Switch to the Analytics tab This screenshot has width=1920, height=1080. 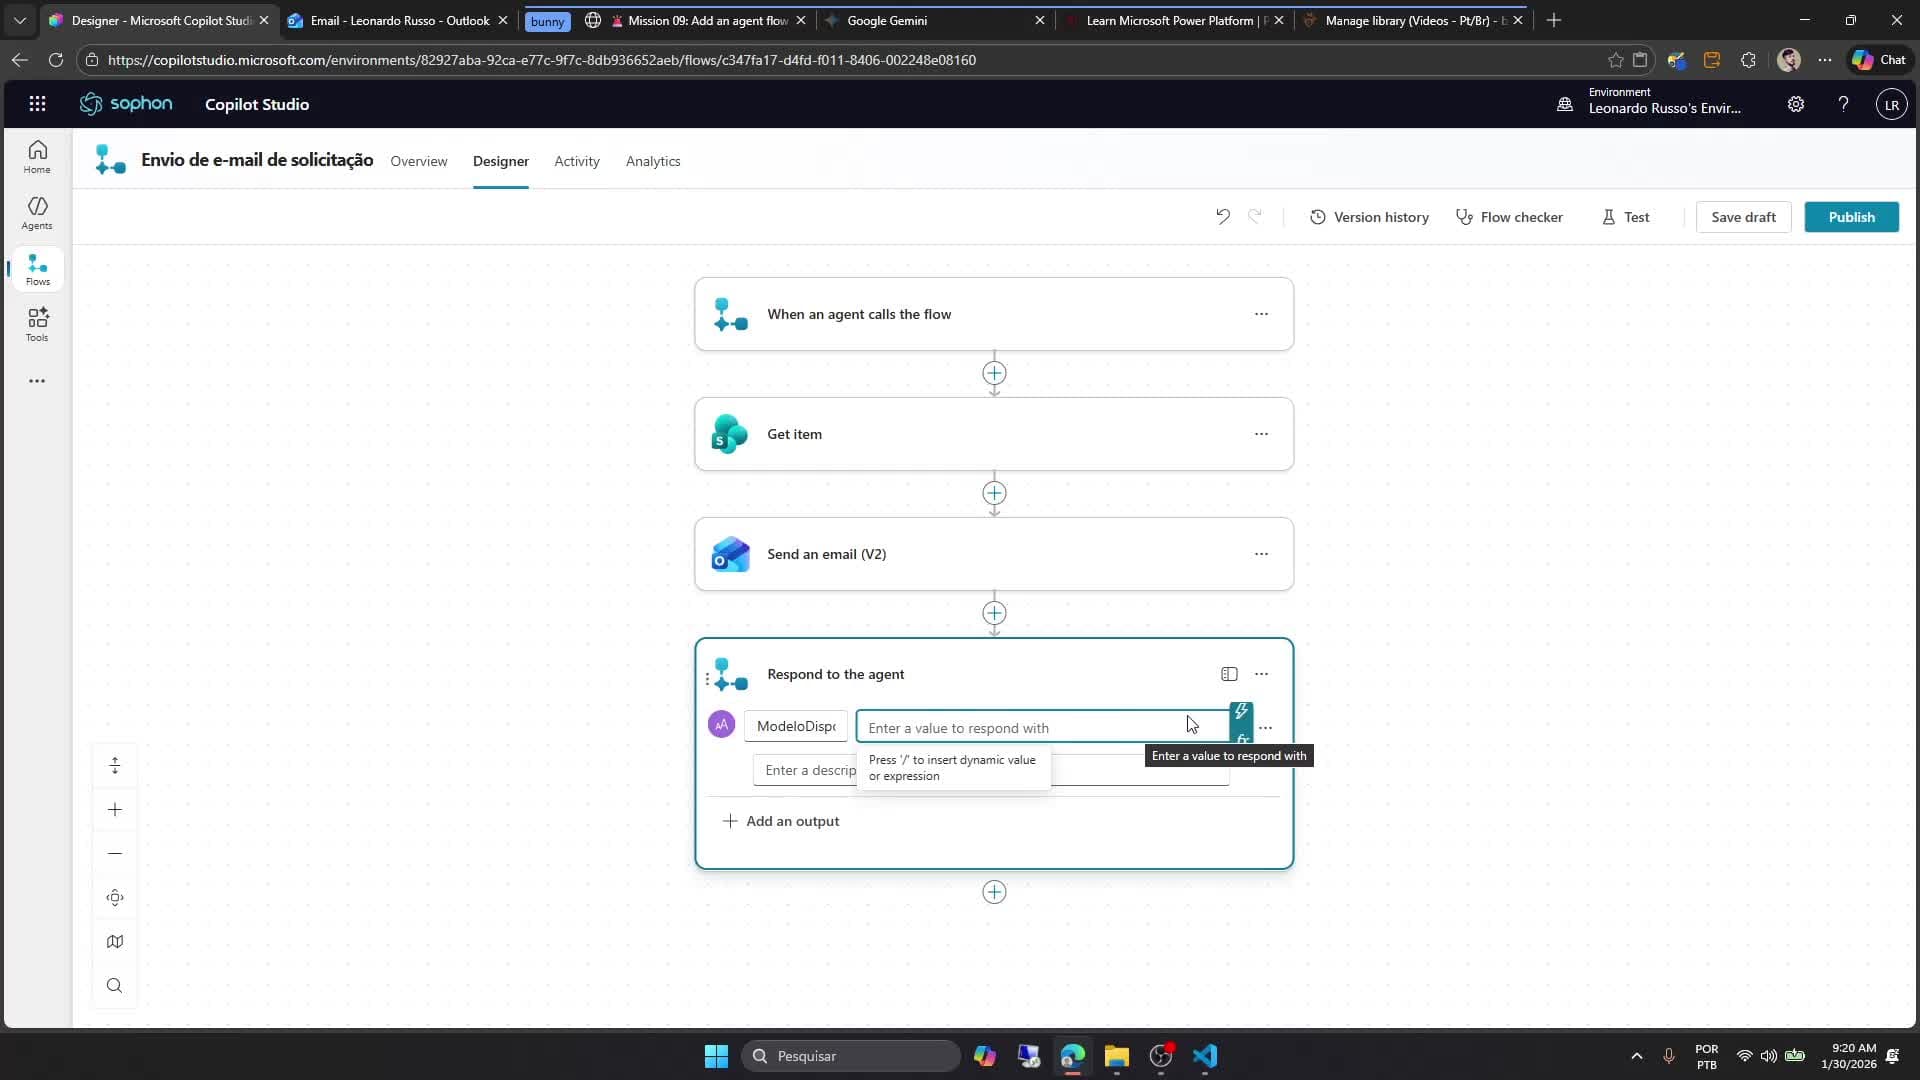[653, 161]
